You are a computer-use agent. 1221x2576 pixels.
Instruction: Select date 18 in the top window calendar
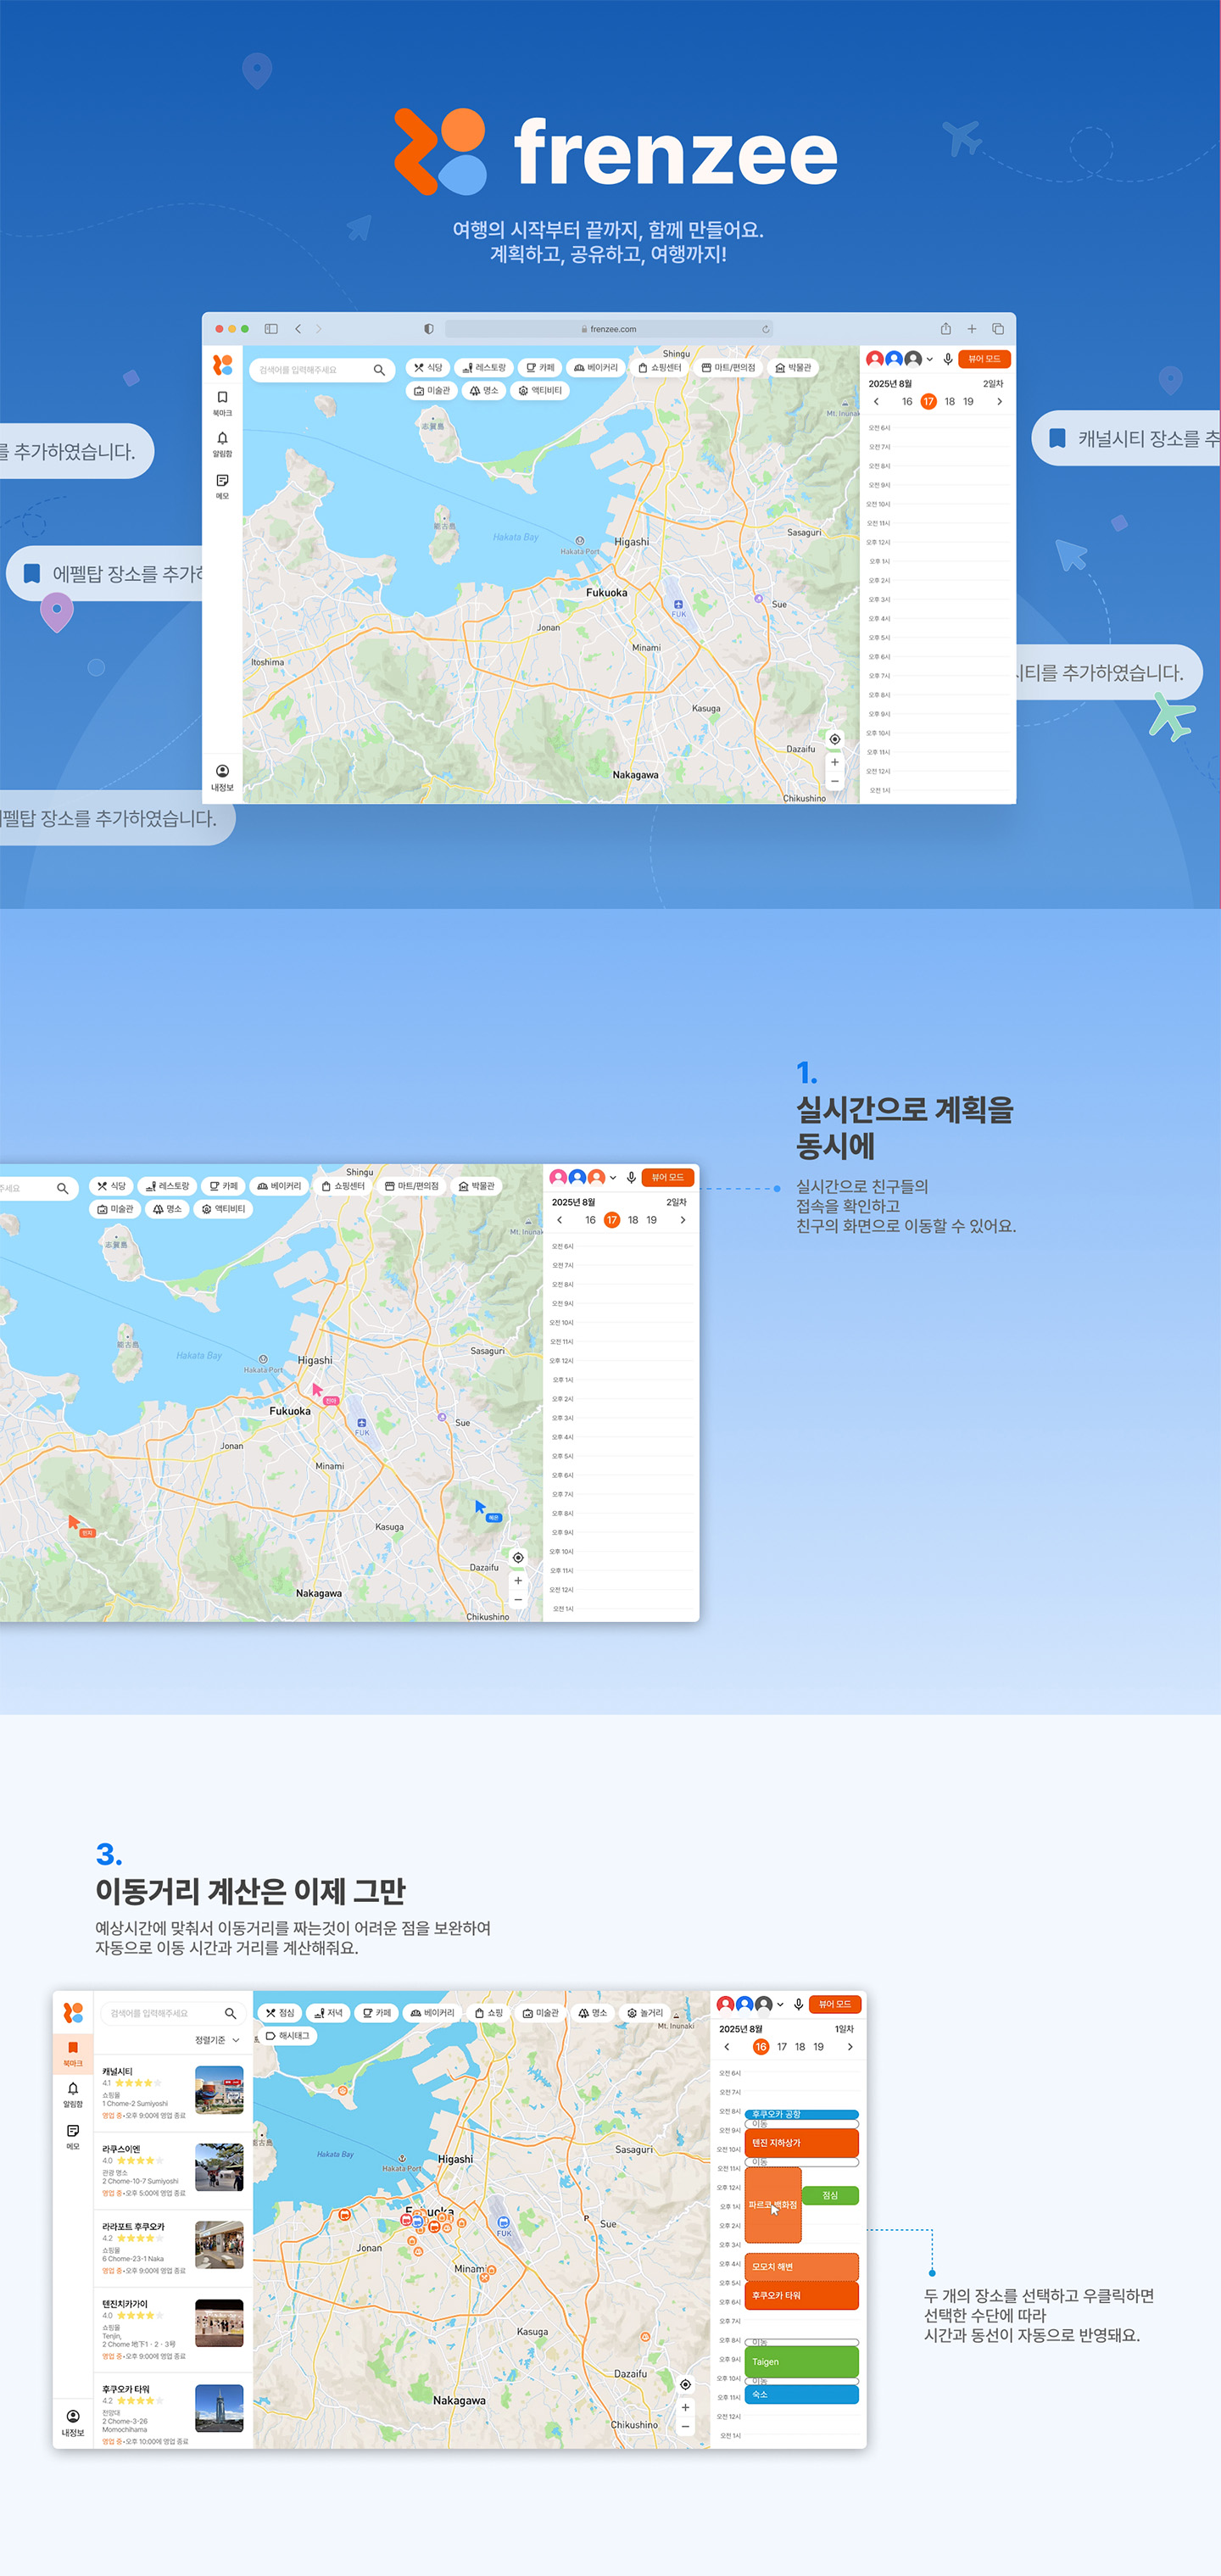click(x=949, y=402)
